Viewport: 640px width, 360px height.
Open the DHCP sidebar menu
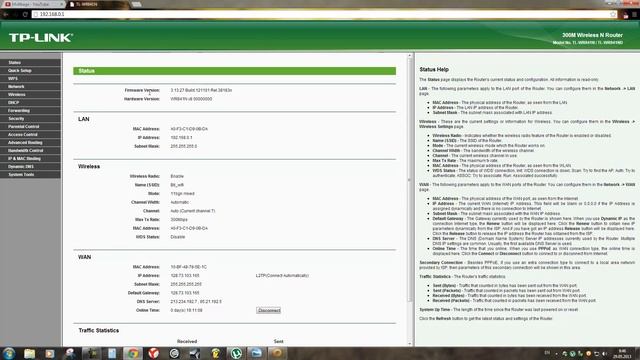click(31, 102)
